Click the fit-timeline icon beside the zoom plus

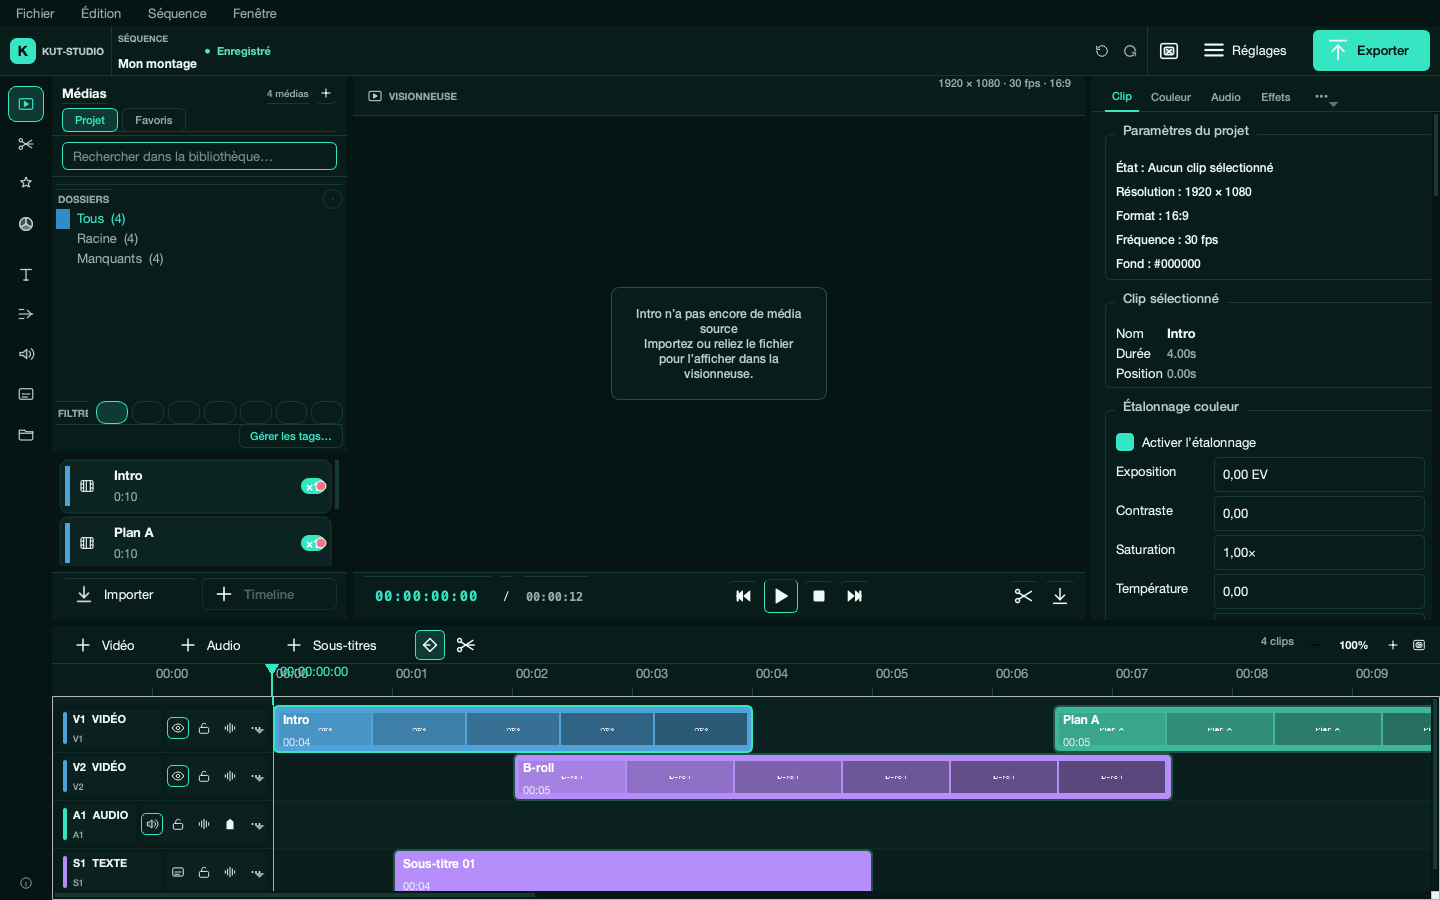[x=1419, y=645]
